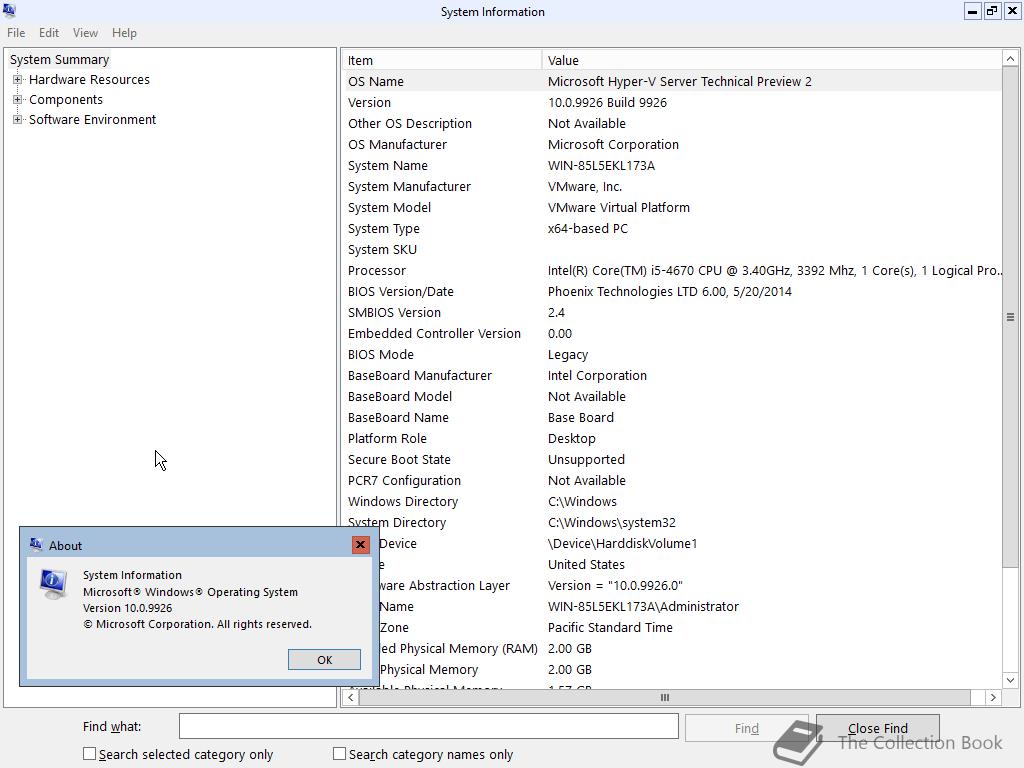Select the Other OS Description row
This screenshot has height=768, width=1024.
671,123
